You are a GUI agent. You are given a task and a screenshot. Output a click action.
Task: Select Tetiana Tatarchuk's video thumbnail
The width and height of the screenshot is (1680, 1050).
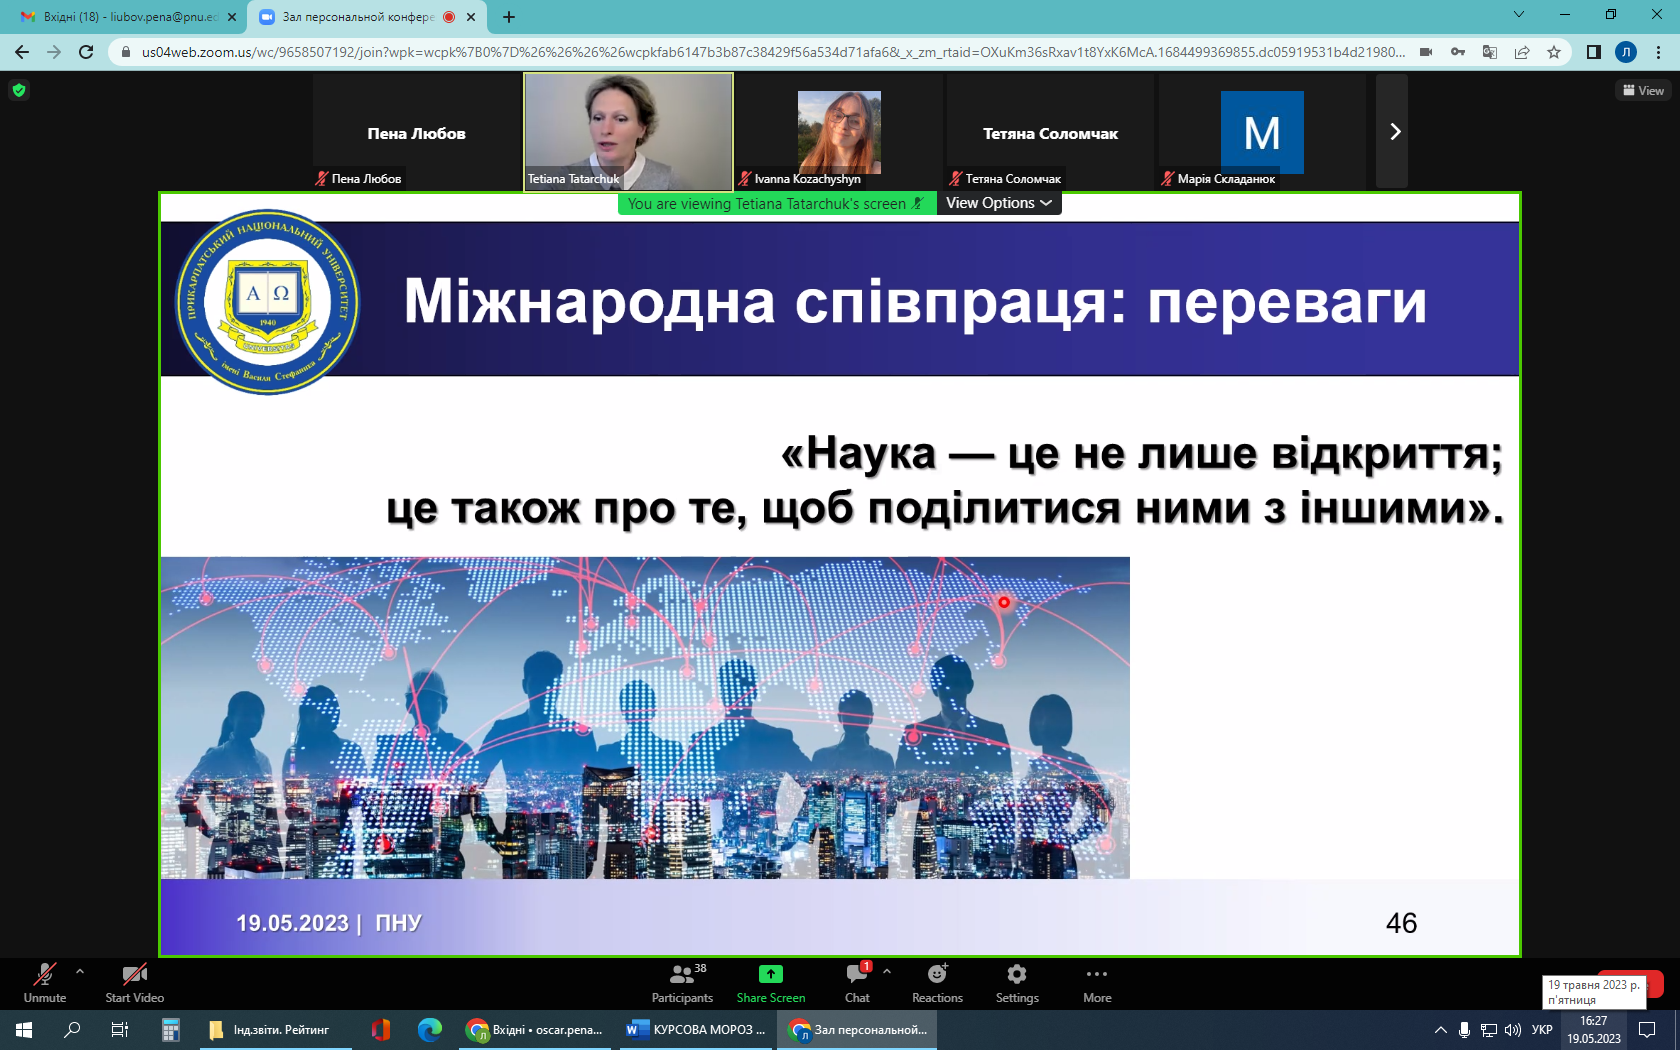tap(629, 131)
